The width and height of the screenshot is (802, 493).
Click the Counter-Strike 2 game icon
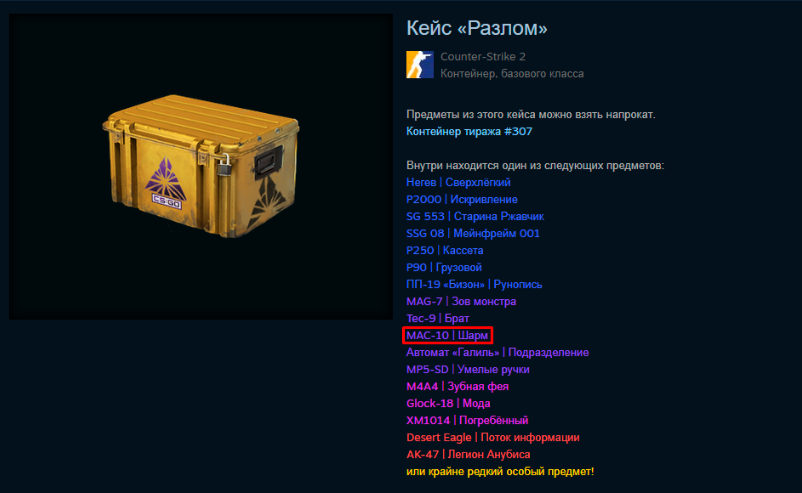[x=420, y=64]
